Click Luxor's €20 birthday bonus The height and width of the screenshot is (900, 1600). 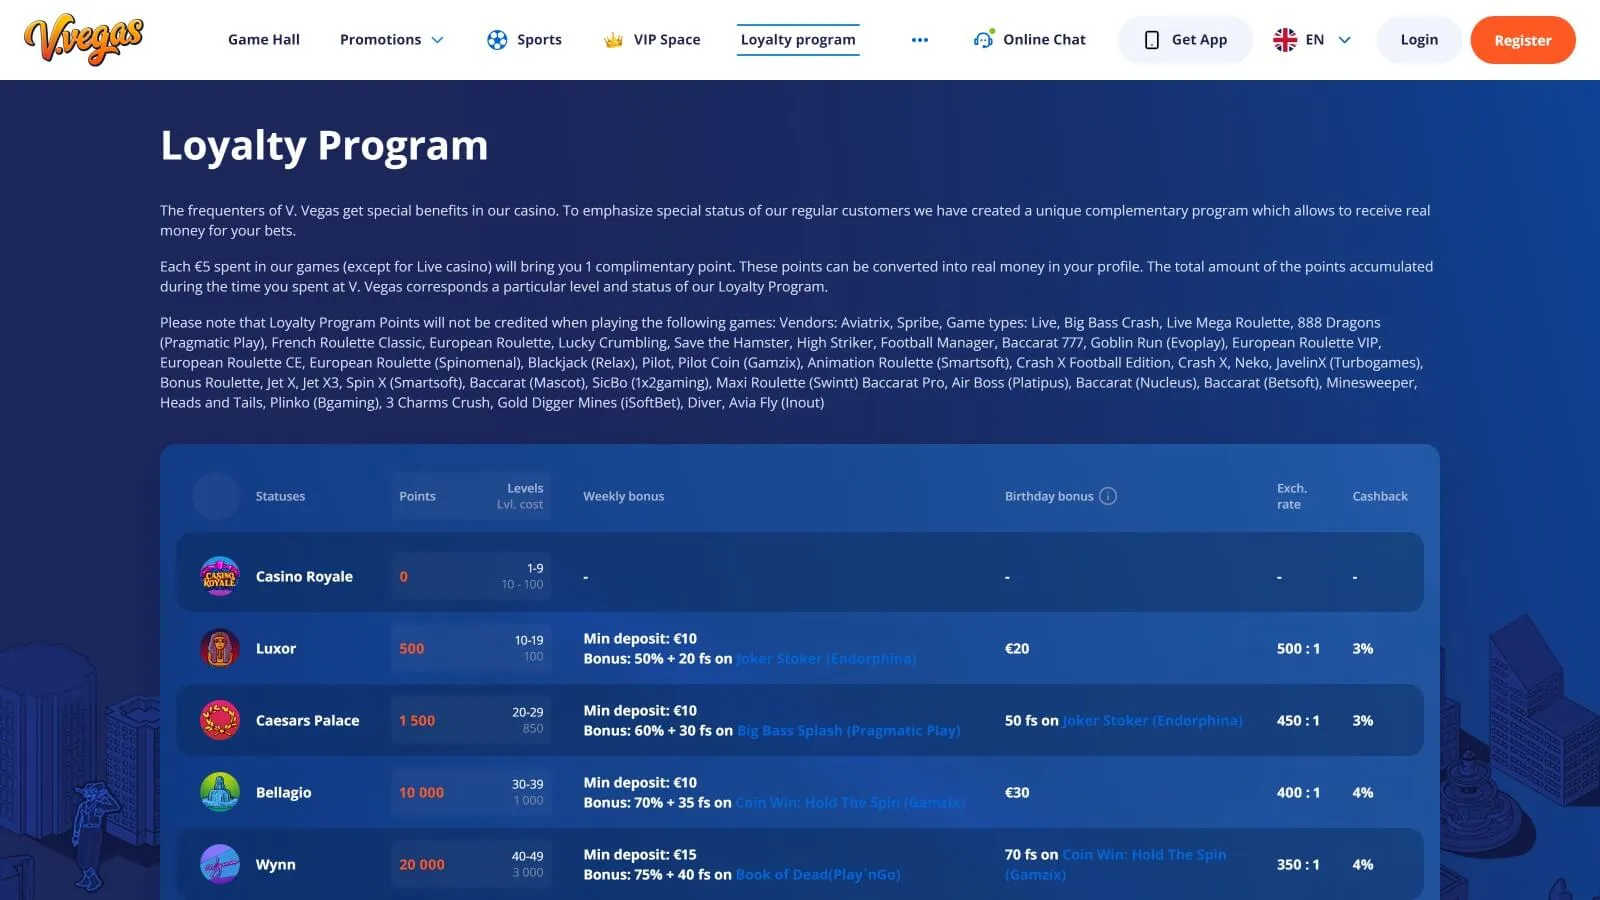1017,649
